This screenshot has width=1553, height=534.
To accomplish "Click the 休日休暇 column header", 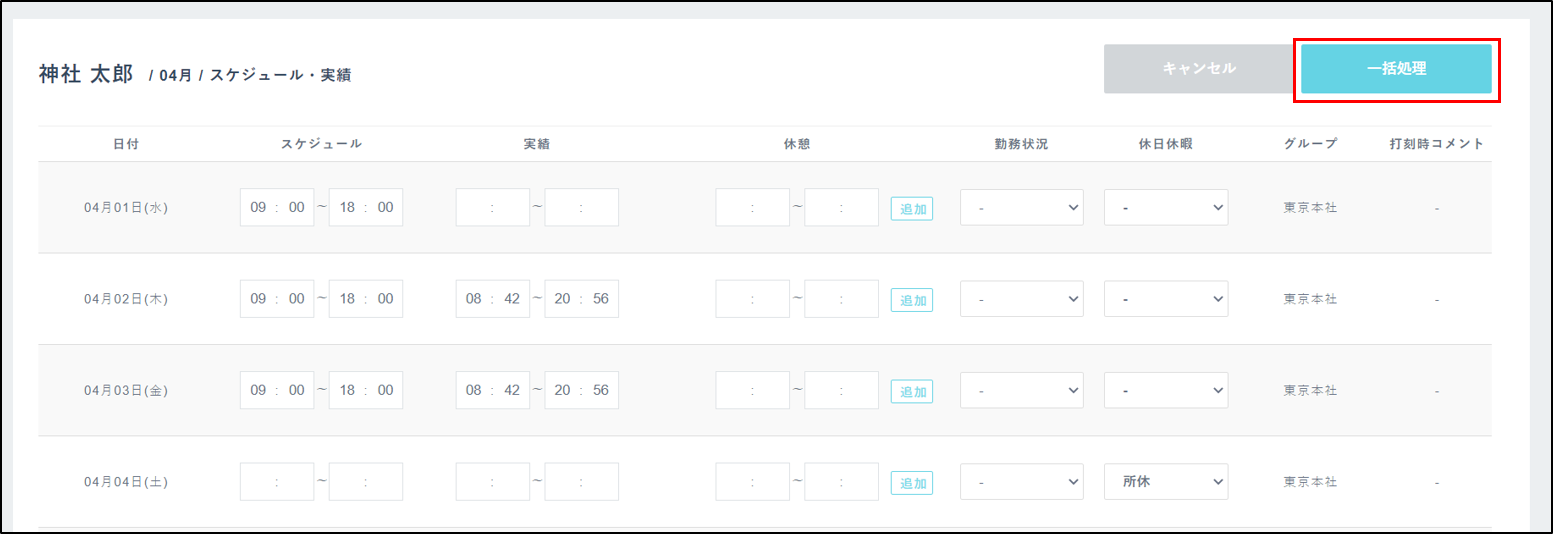I will (x=1166, y=144).
